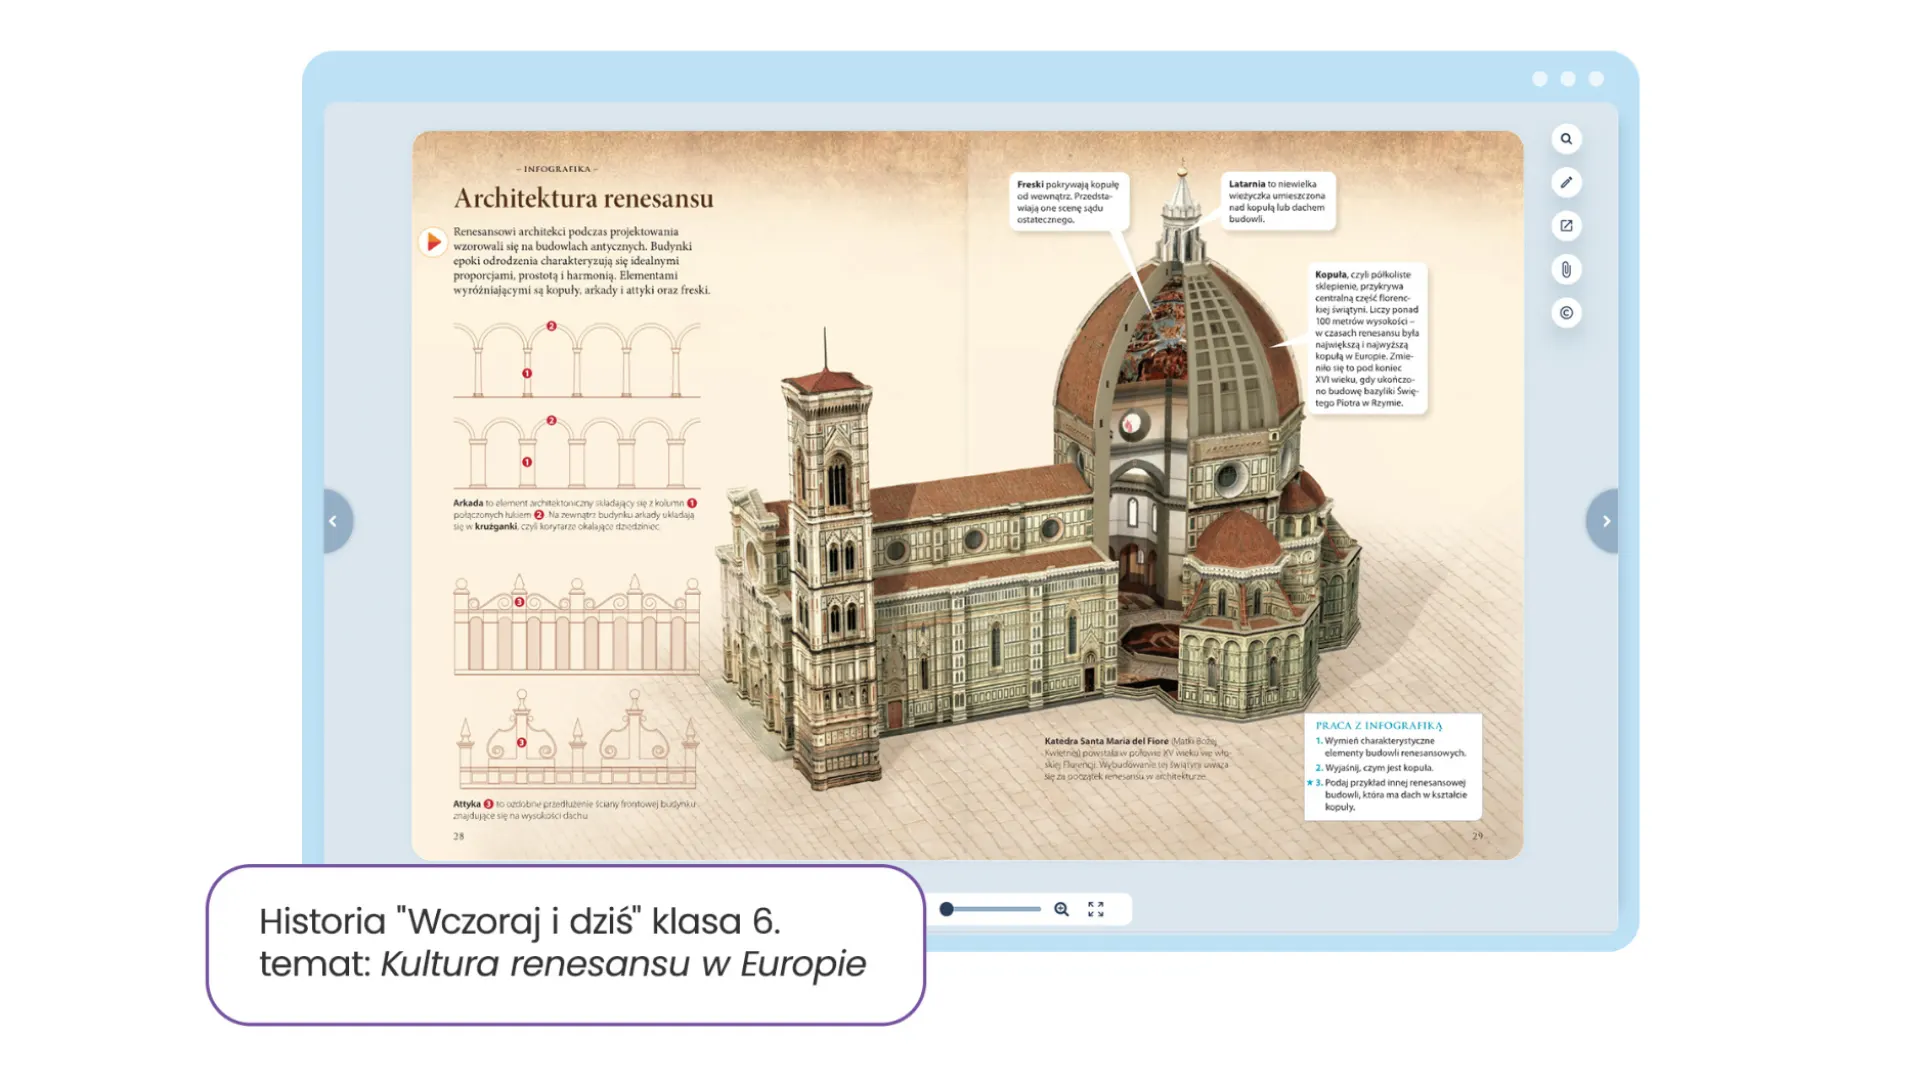
Task: Select the pencil annotation tool
Action: [x=1566, y=182]
